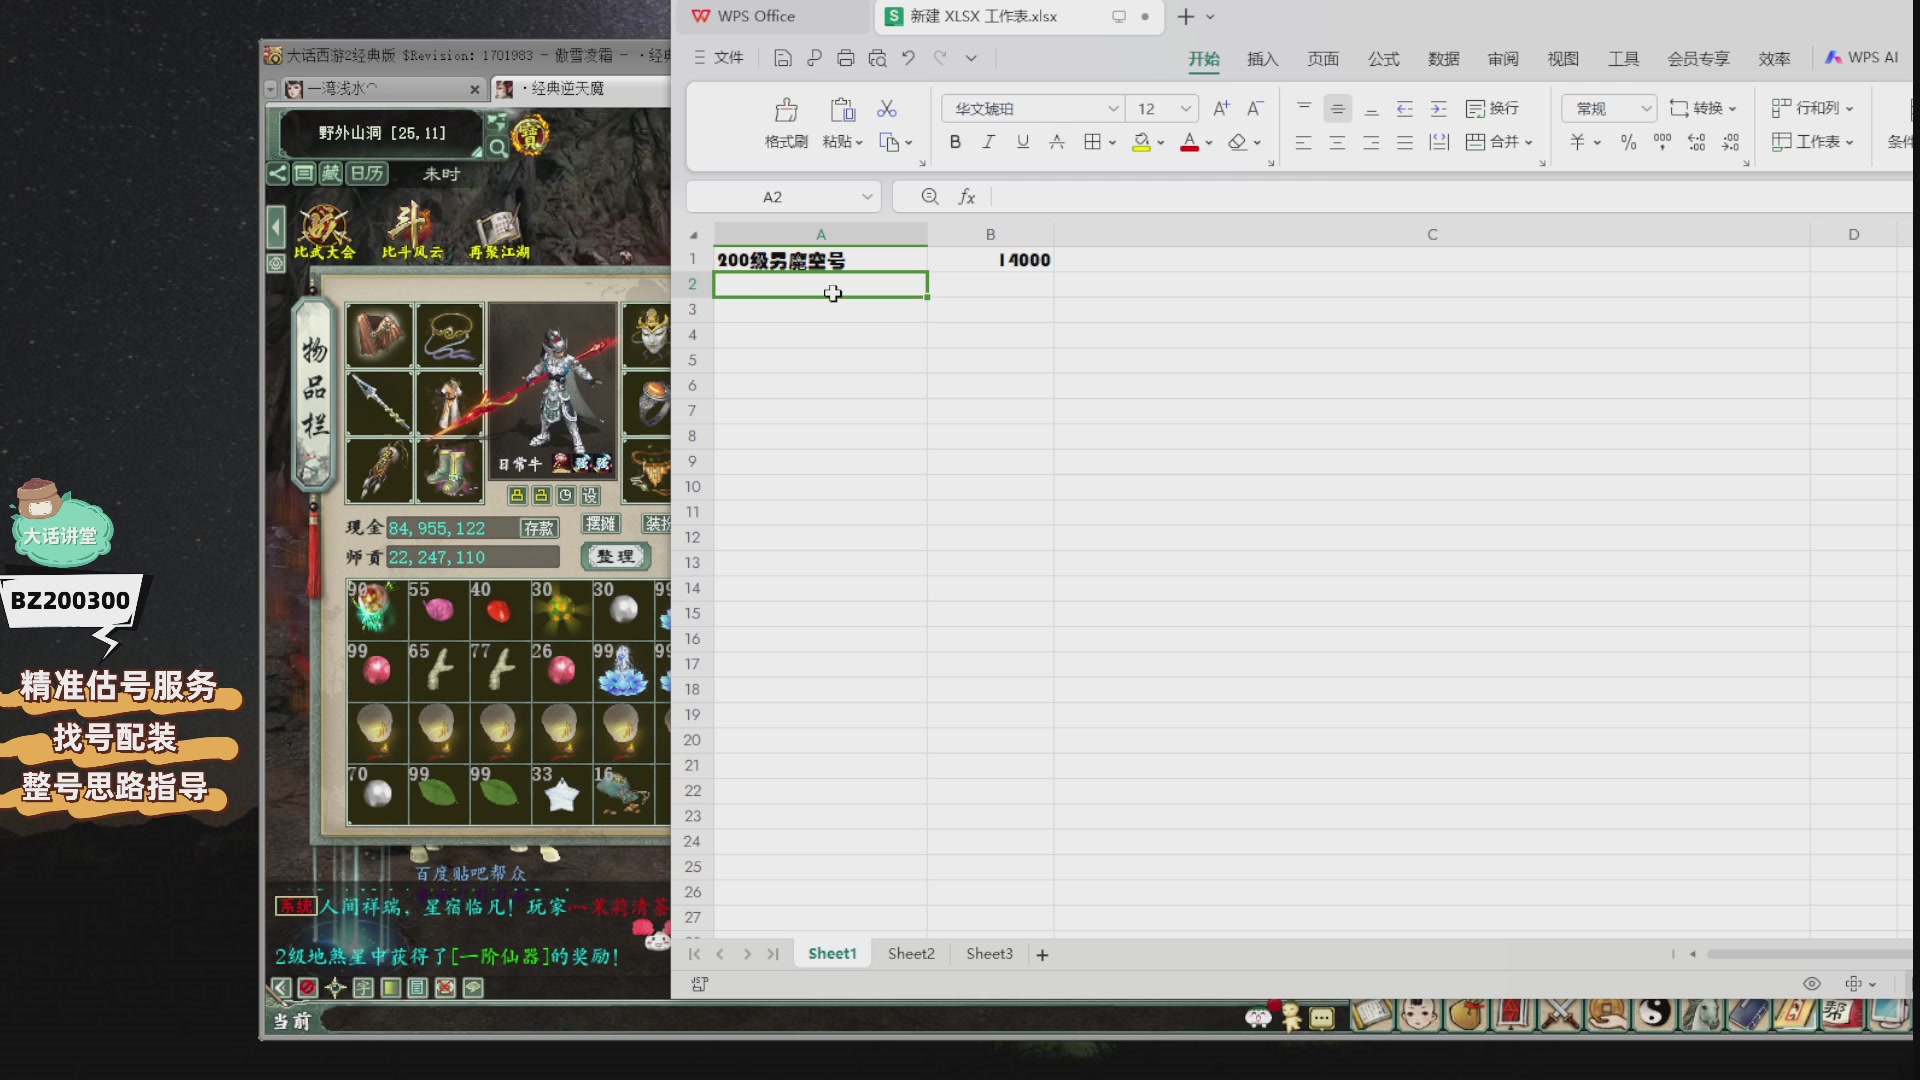Click the 整理 button in game inventory

[x=615, y=556]
